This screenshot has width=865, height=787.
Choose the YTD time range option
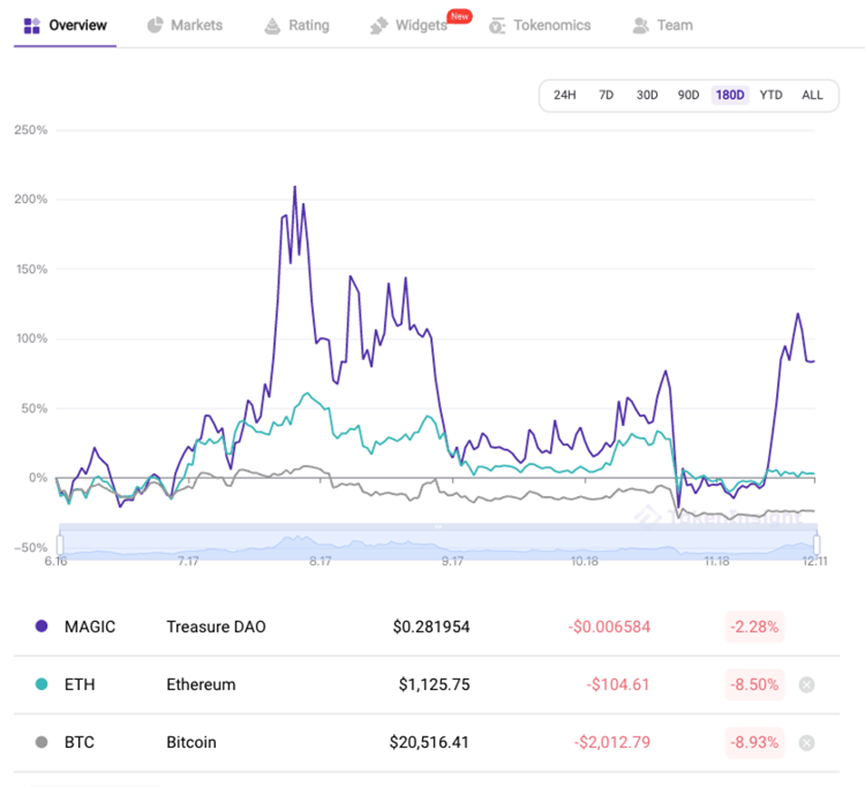(x=771, y=95)
